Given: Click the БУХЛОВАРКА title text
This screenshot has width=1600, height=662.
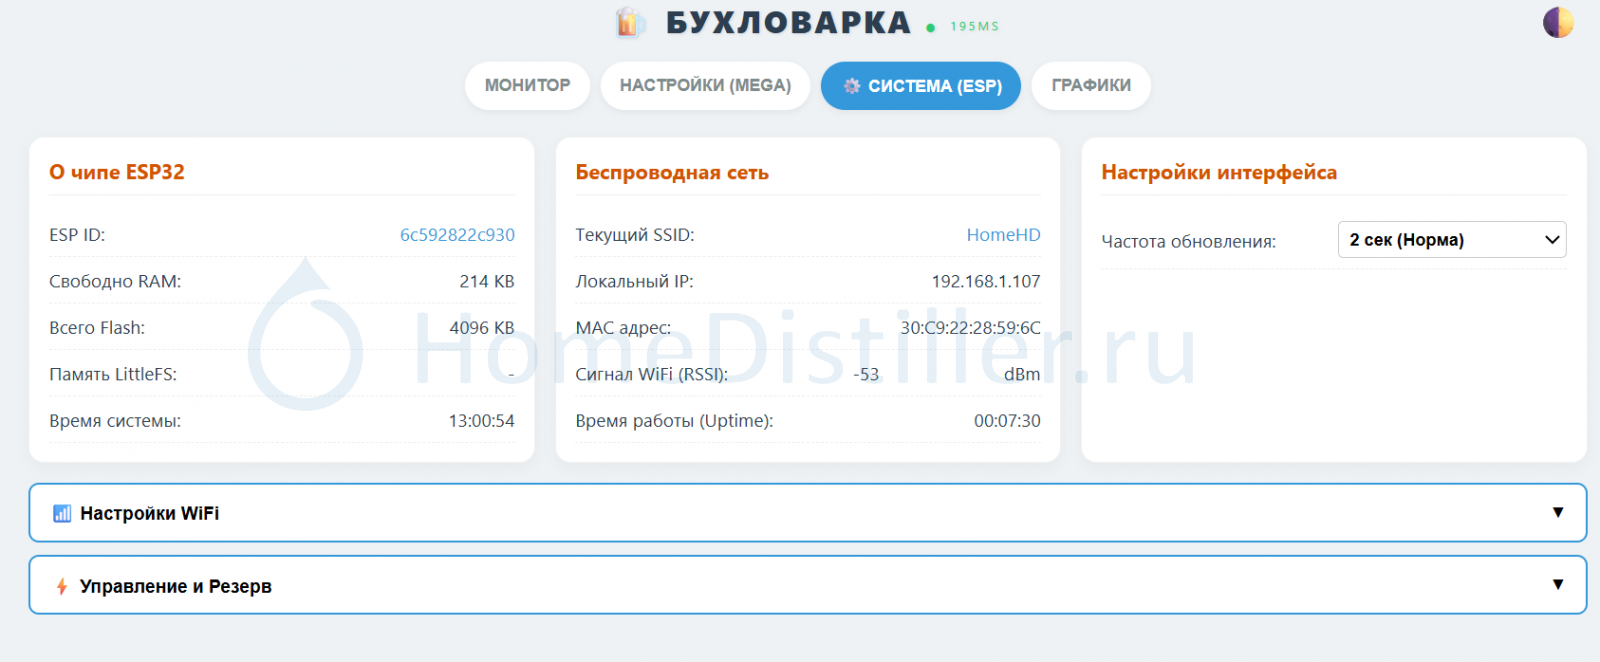Looking at the screenshot, I should click(788, 23).
